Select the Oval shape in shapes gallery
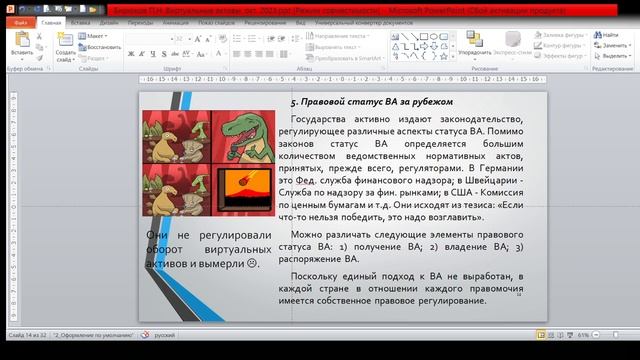Viewport: 640px width, 360px height. [434, 37]
